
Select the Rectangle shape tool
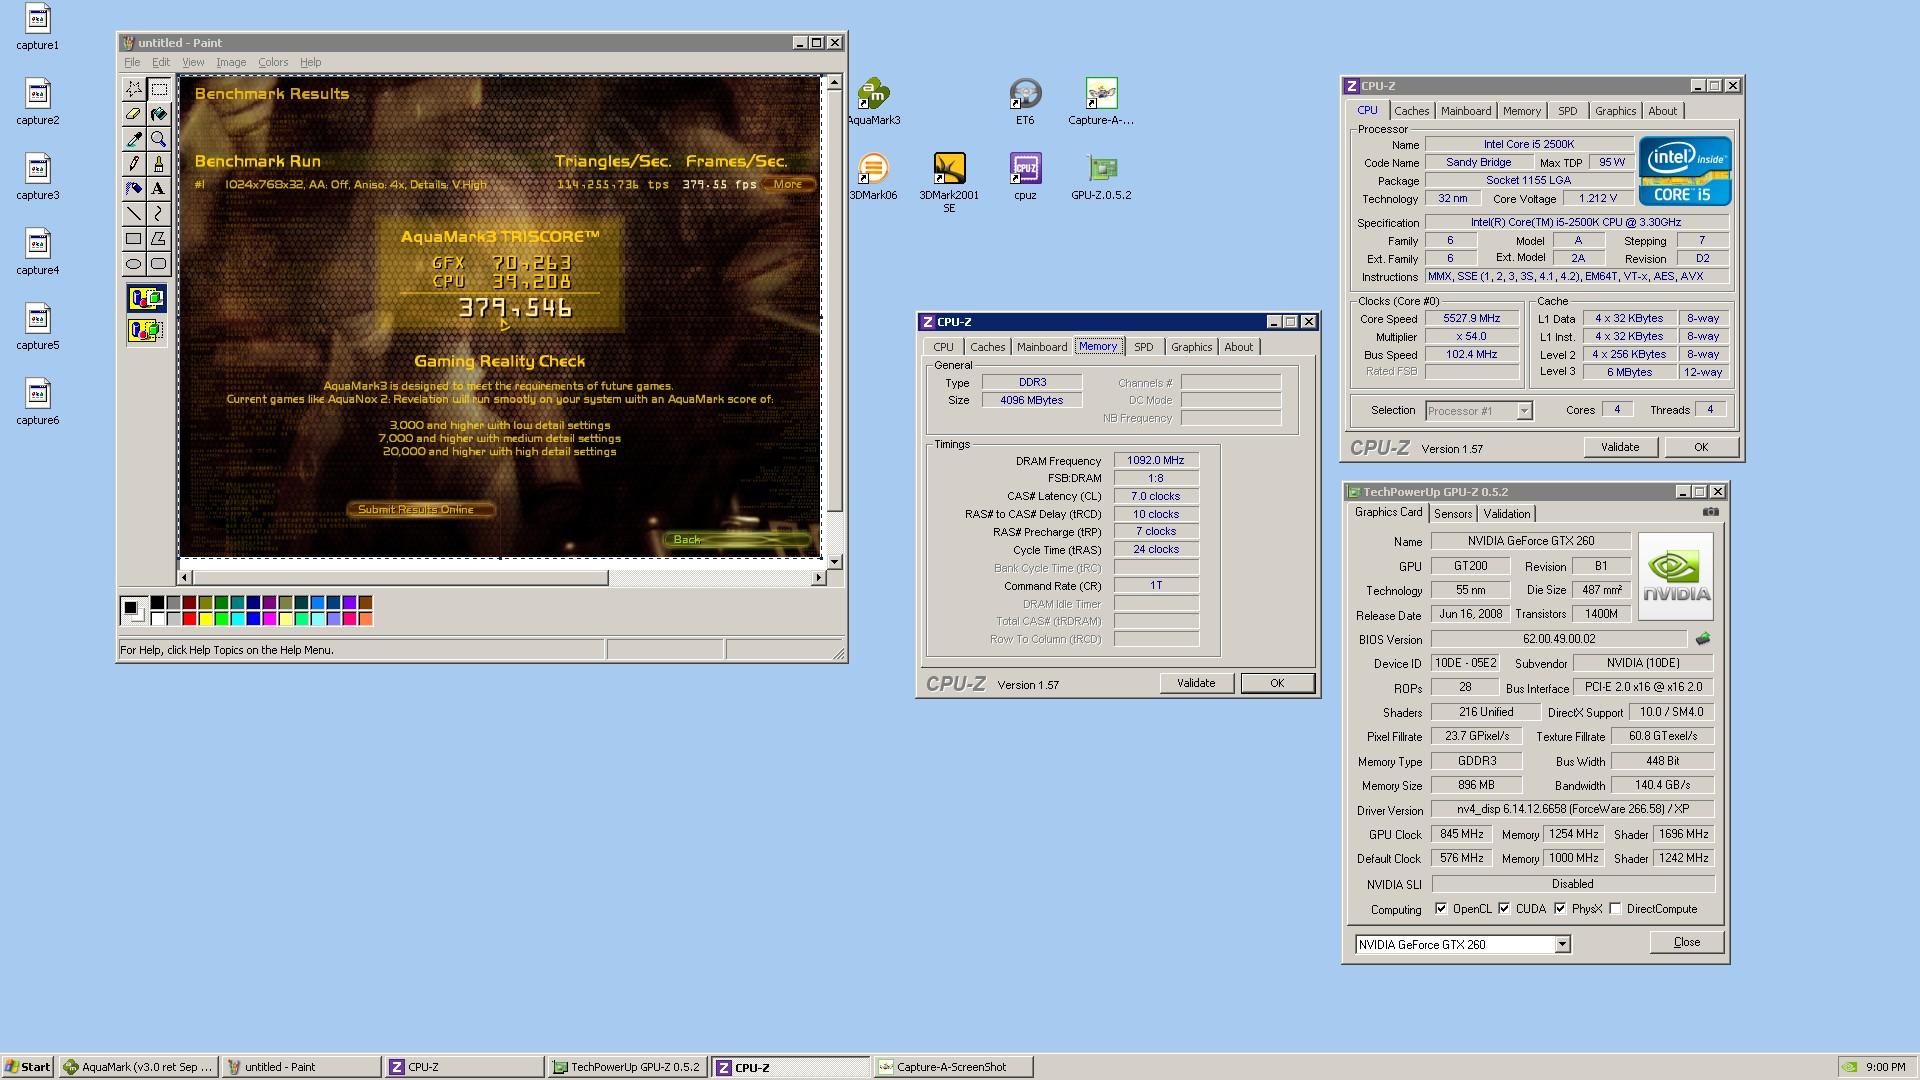133,239
